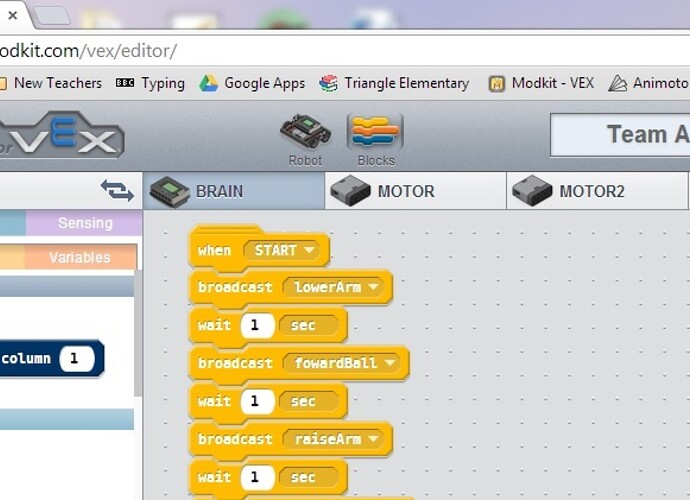Image resolution: width=690 pixels, height=500 pixels.
Task: Click the Triangle Elementary bookmark icon
Action: tap(328, 83)
